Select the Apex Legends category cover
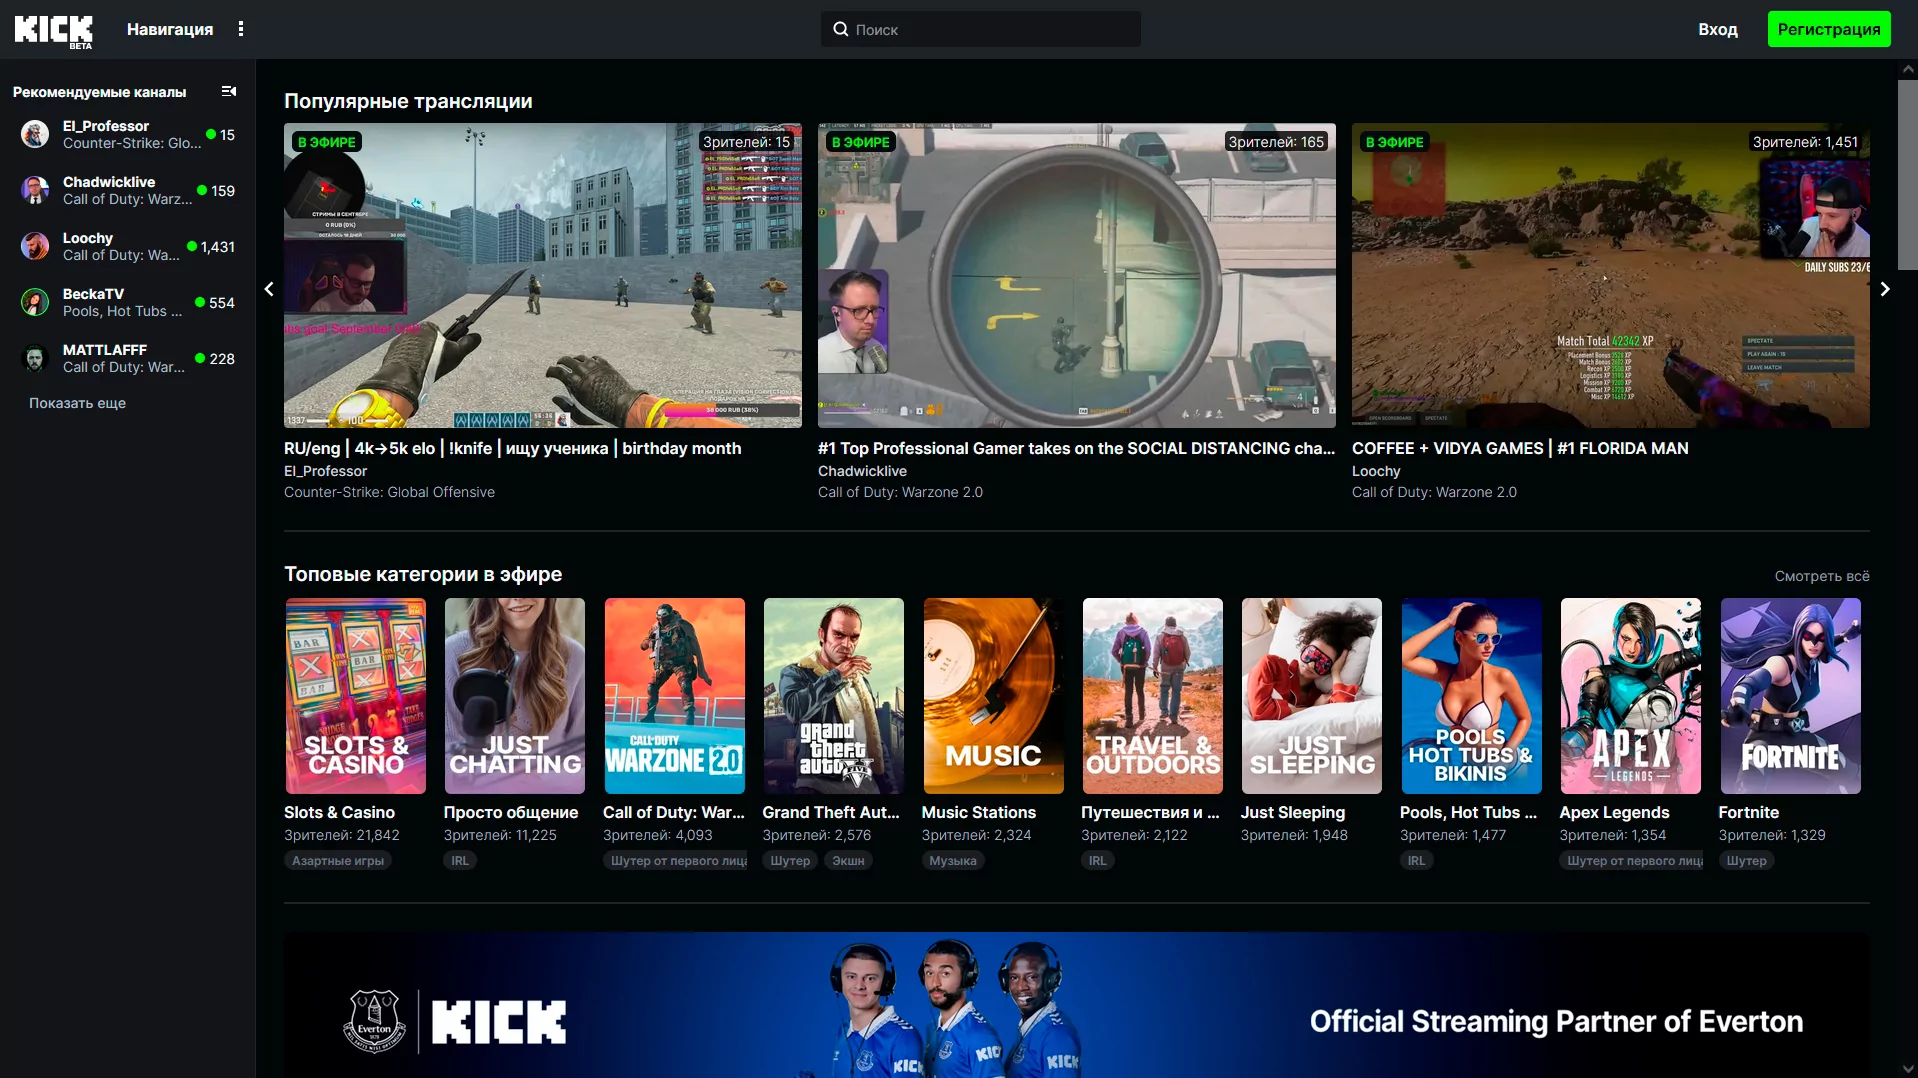Image resolution: width=1918 pixels, height=1078 pixels. 1631,696
